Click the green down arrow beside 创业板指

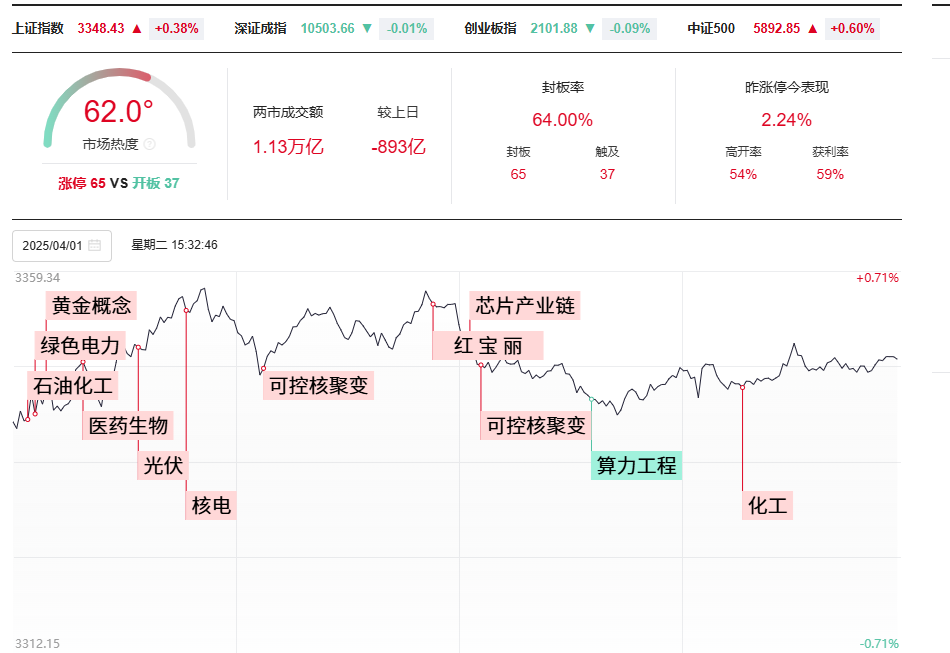click(590, 28)
